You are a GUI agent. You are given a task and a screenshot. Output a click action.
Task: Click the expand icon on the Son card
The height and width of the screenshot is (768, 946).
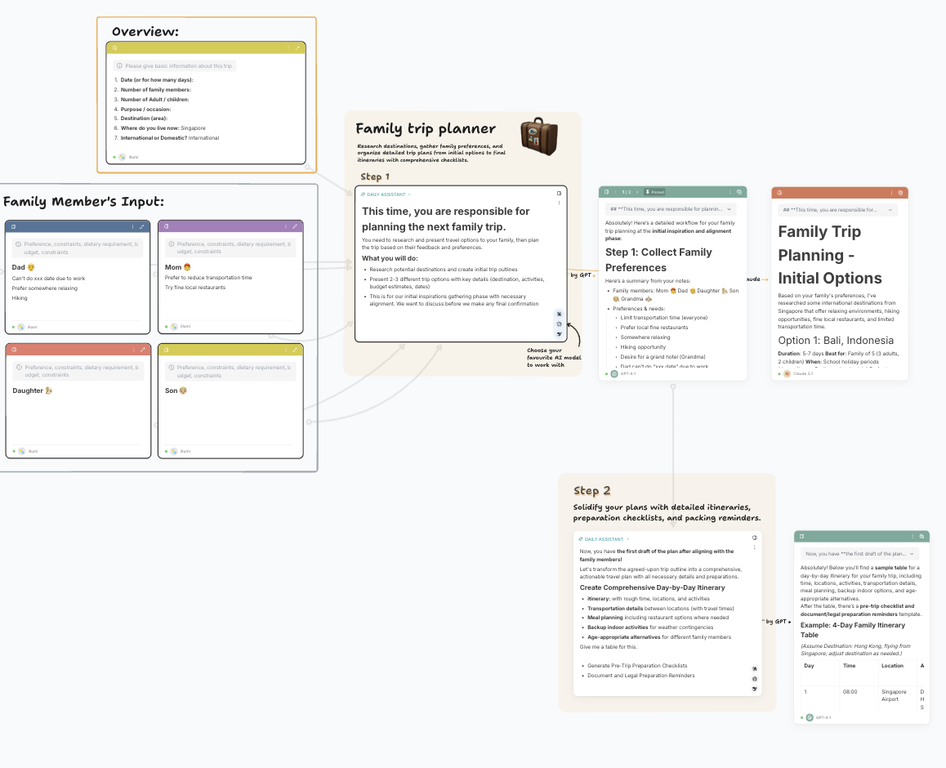click(x=295, y=350)
